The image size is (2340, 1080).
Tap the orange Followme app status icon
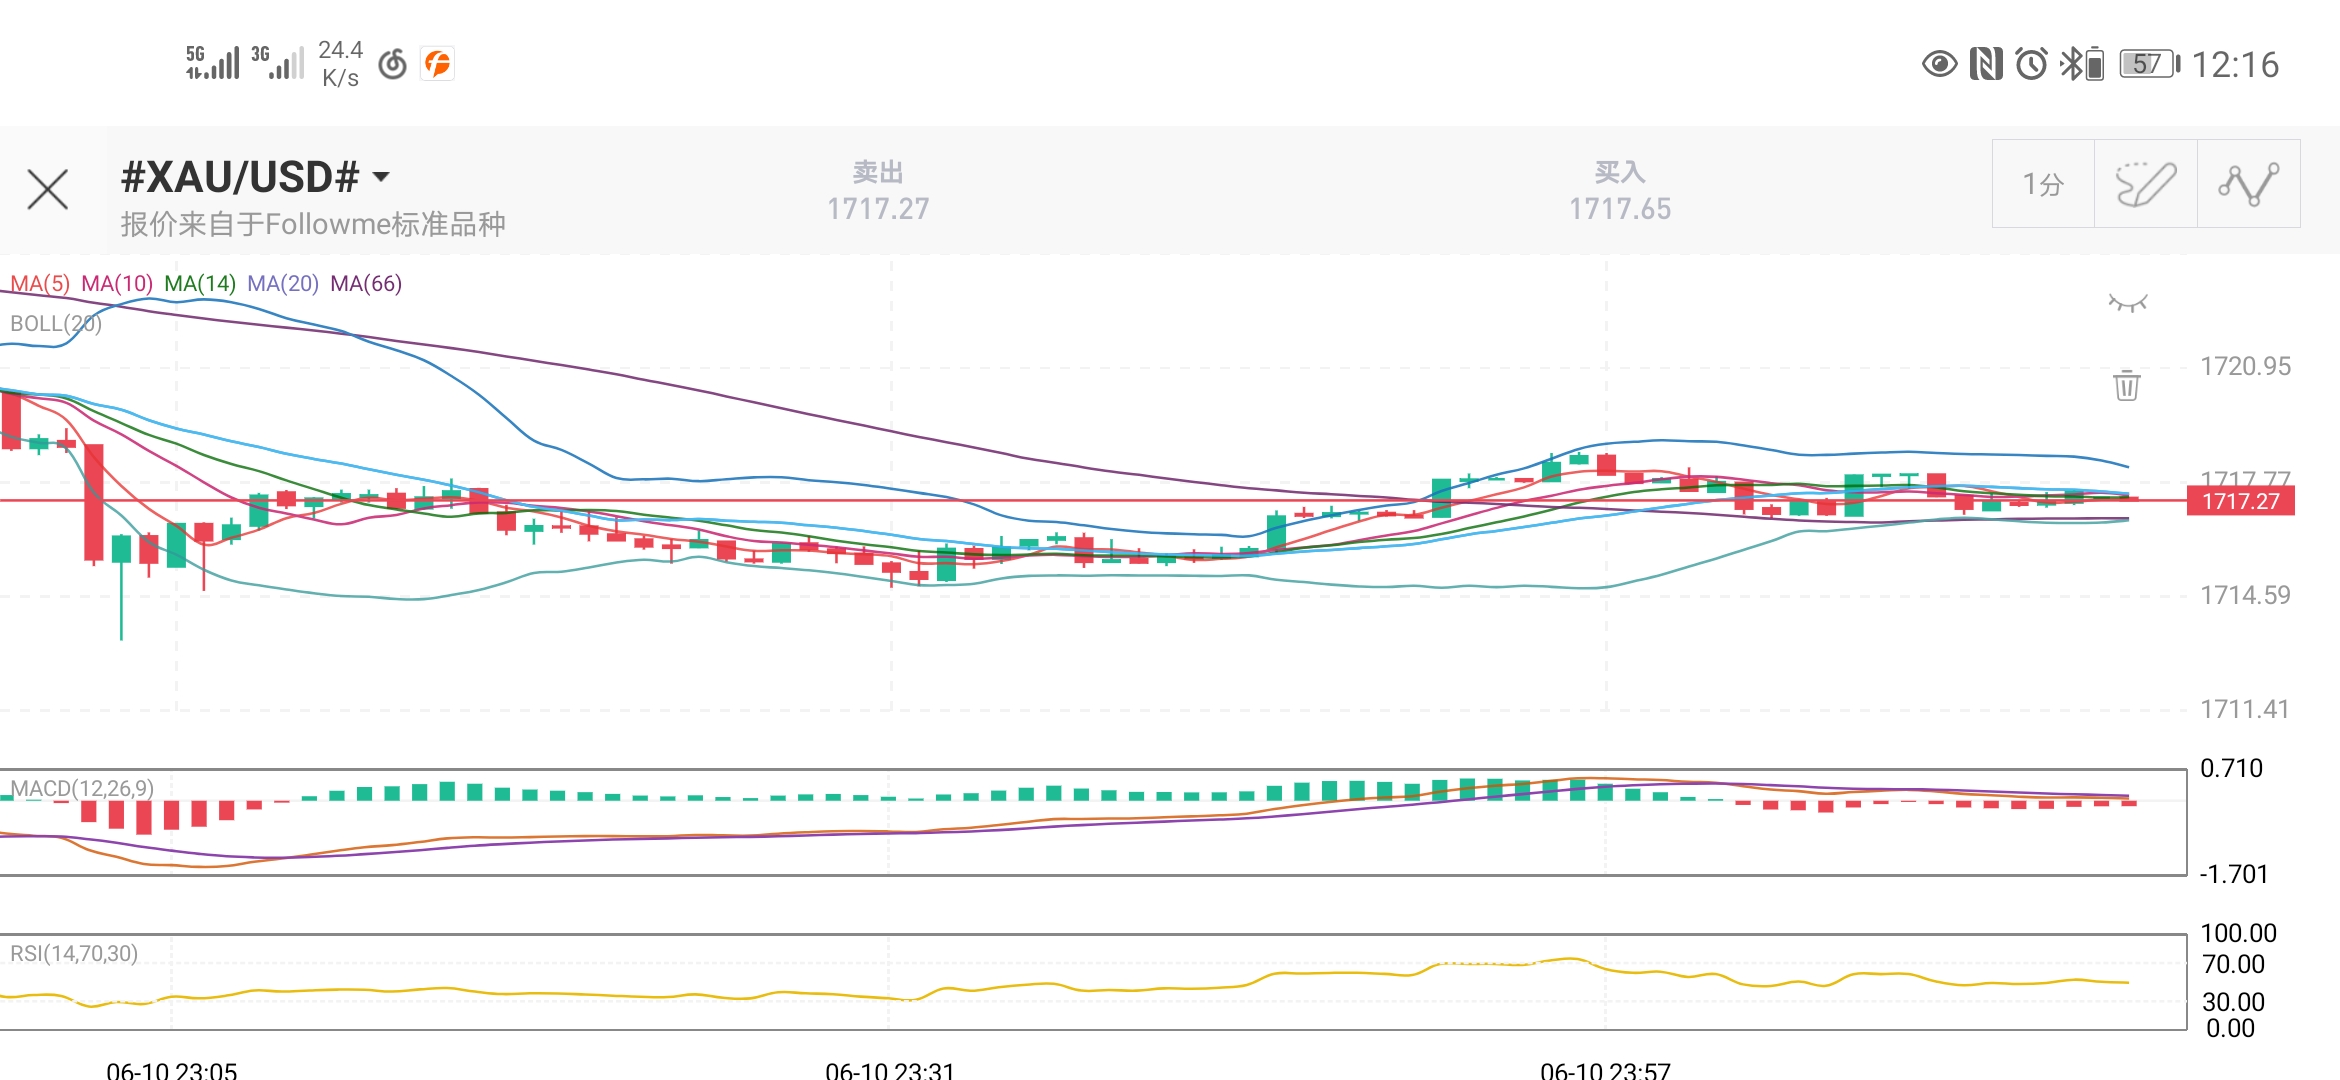(437, 64)
